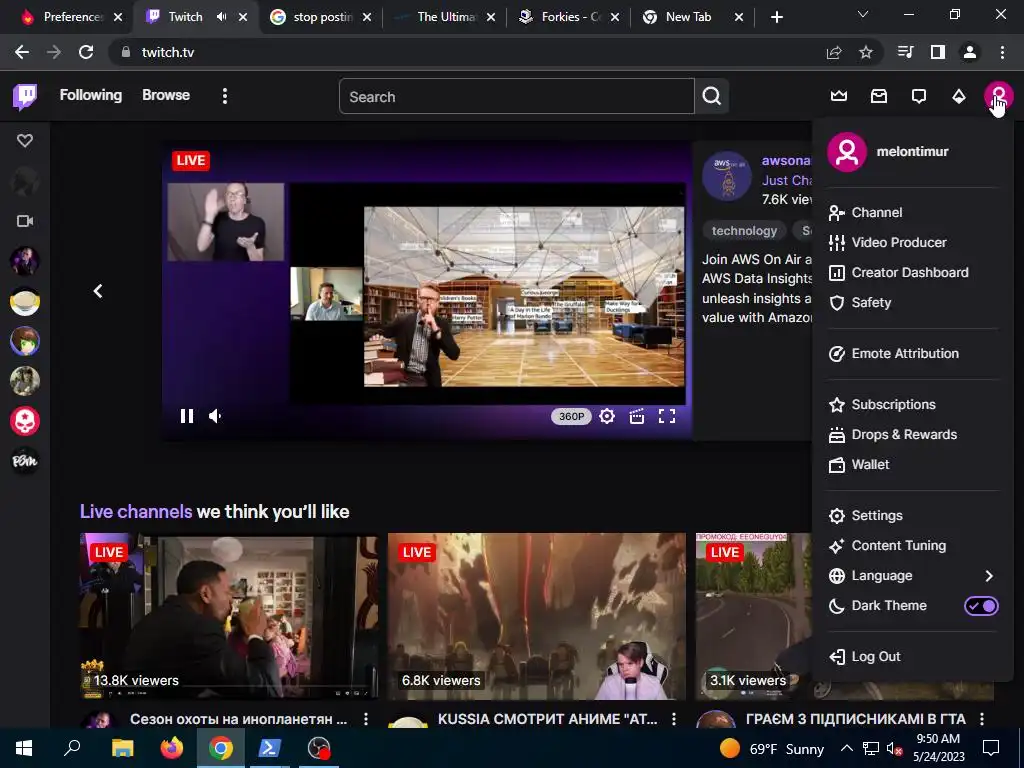The image size is (1024, 768).
Task: Open the video player settings gear
Action: pos(607,416)
